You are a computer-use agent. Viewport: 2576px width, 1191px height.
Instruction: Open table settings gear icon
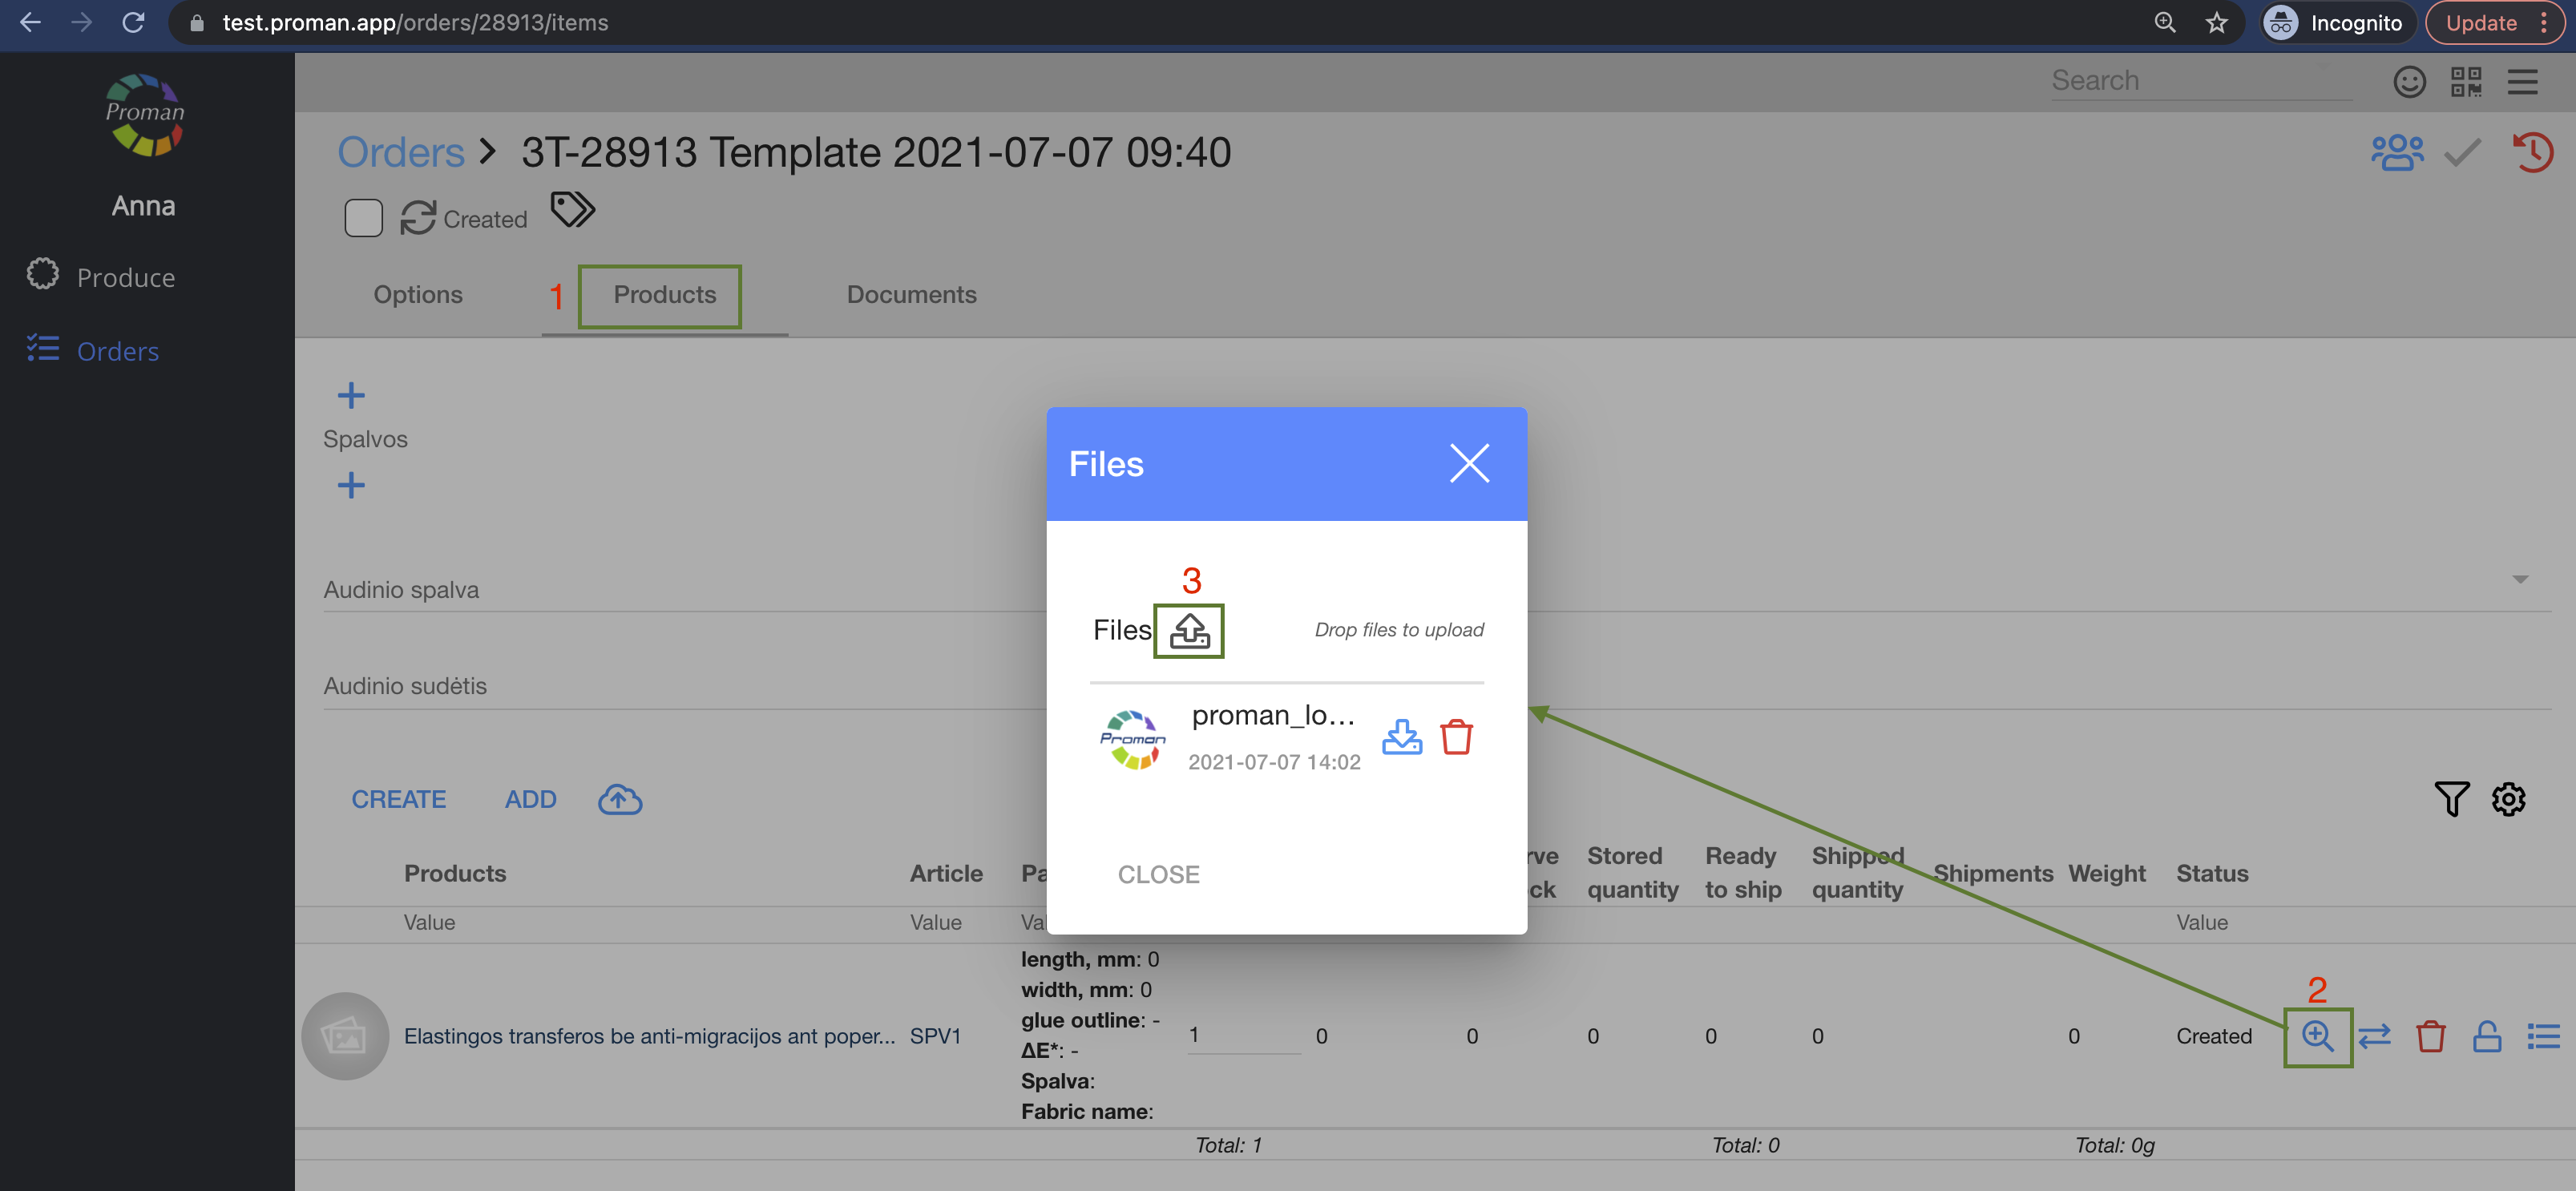[x=2508, y=798]
